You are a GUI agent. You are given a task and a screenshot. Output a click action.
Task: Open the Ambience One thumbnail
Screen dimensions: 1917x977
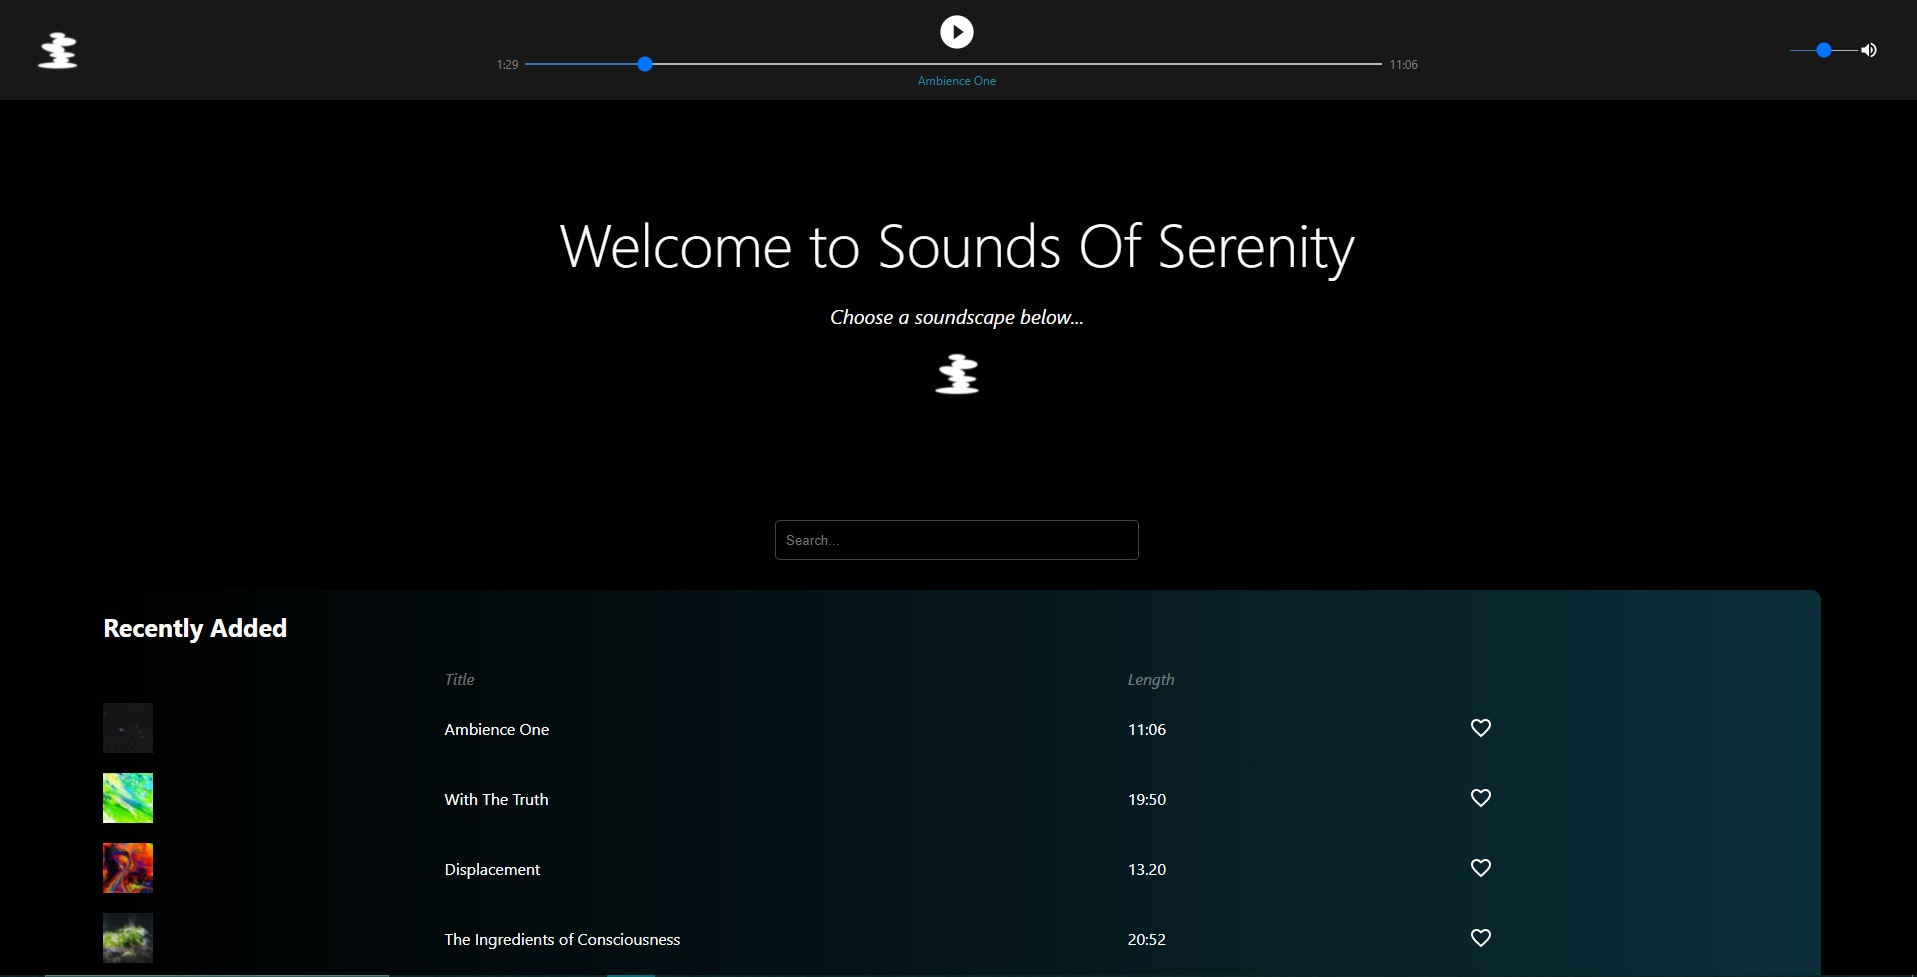point(128,728)
